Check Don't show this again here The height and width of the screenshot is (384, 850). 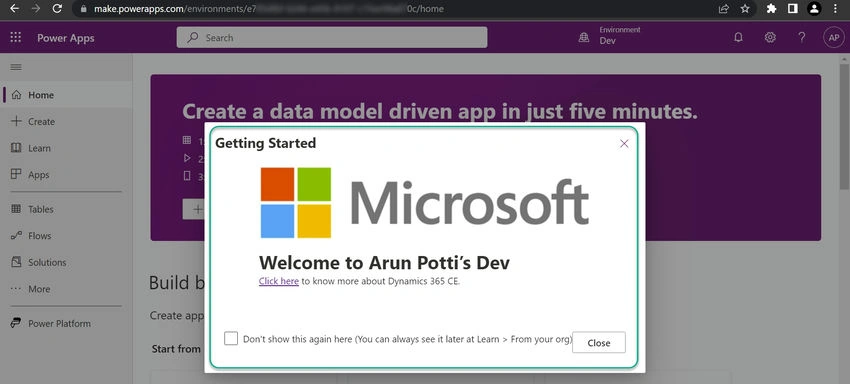[x=231, y=338]
